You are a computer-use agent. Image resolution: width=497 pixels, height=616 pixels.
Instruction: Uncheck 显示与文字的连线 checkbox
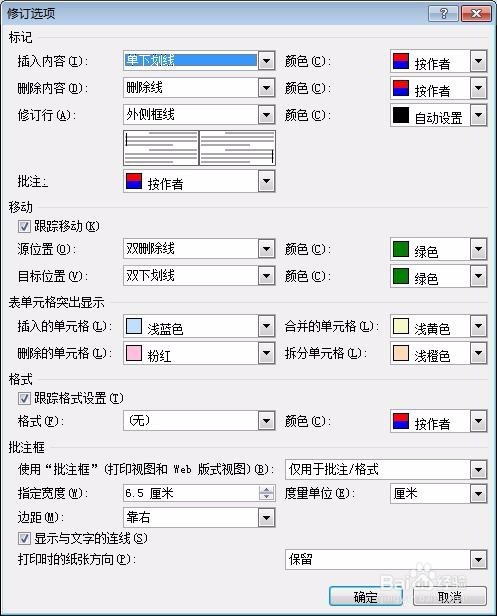24,538
